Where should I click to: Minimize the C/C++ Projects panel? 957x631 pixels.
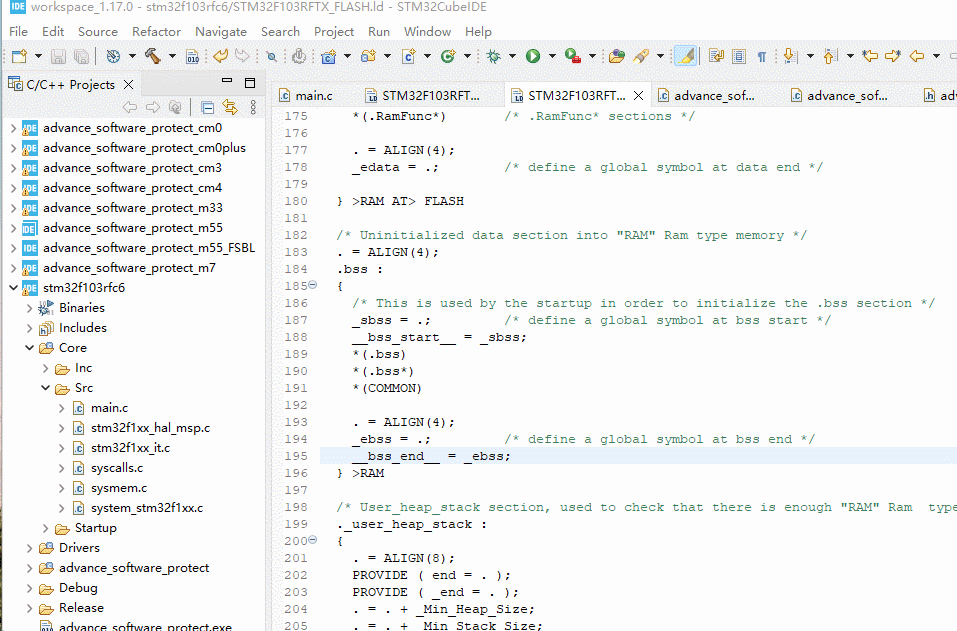point(227,81)
